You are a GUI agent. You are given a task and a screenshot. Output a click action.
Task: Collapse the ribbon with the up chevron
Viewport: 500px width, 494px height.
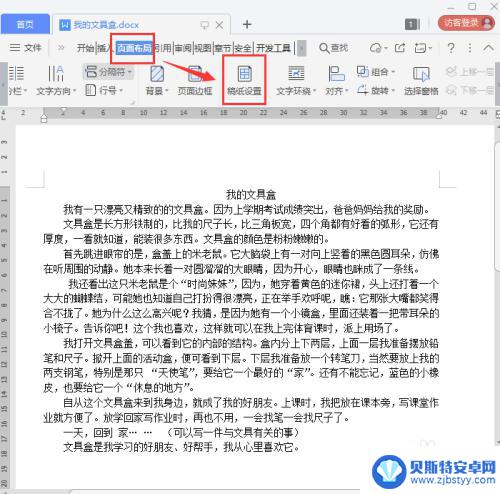coord(488,48)
